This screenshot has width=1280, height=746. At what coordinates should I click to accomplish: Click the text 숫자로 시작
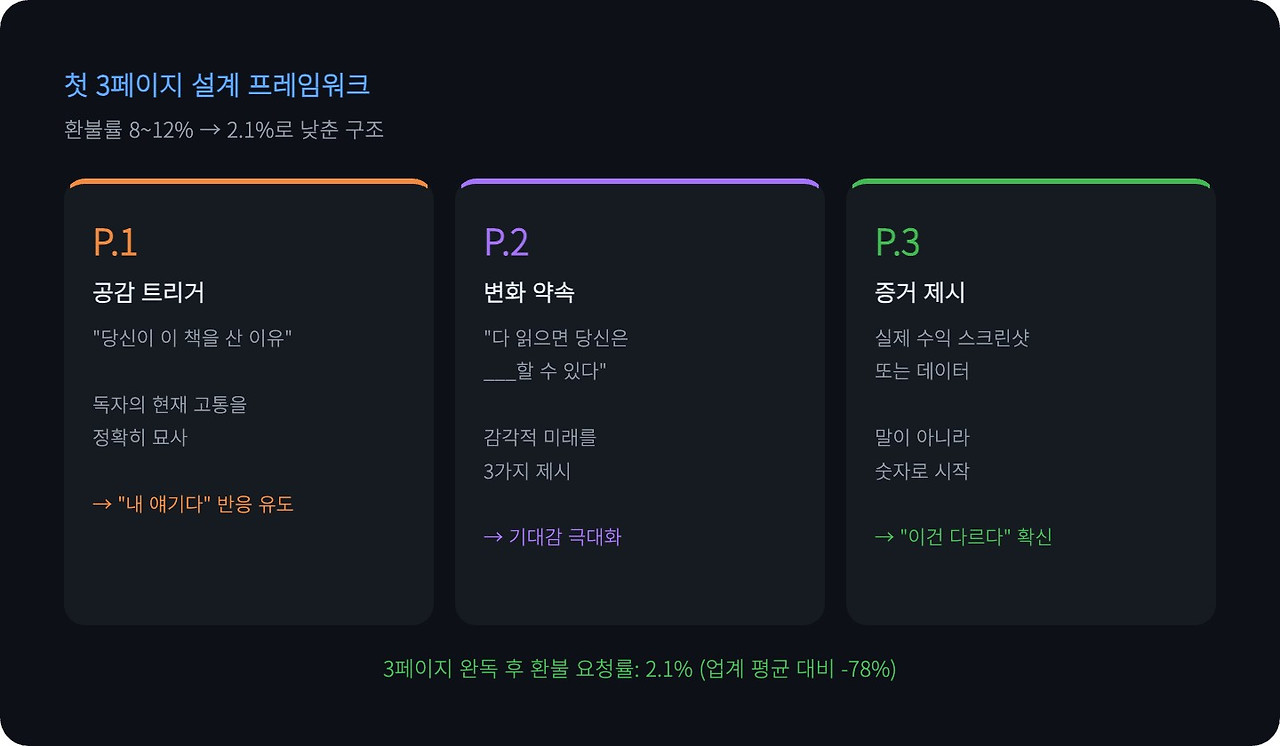pos(922,470)
